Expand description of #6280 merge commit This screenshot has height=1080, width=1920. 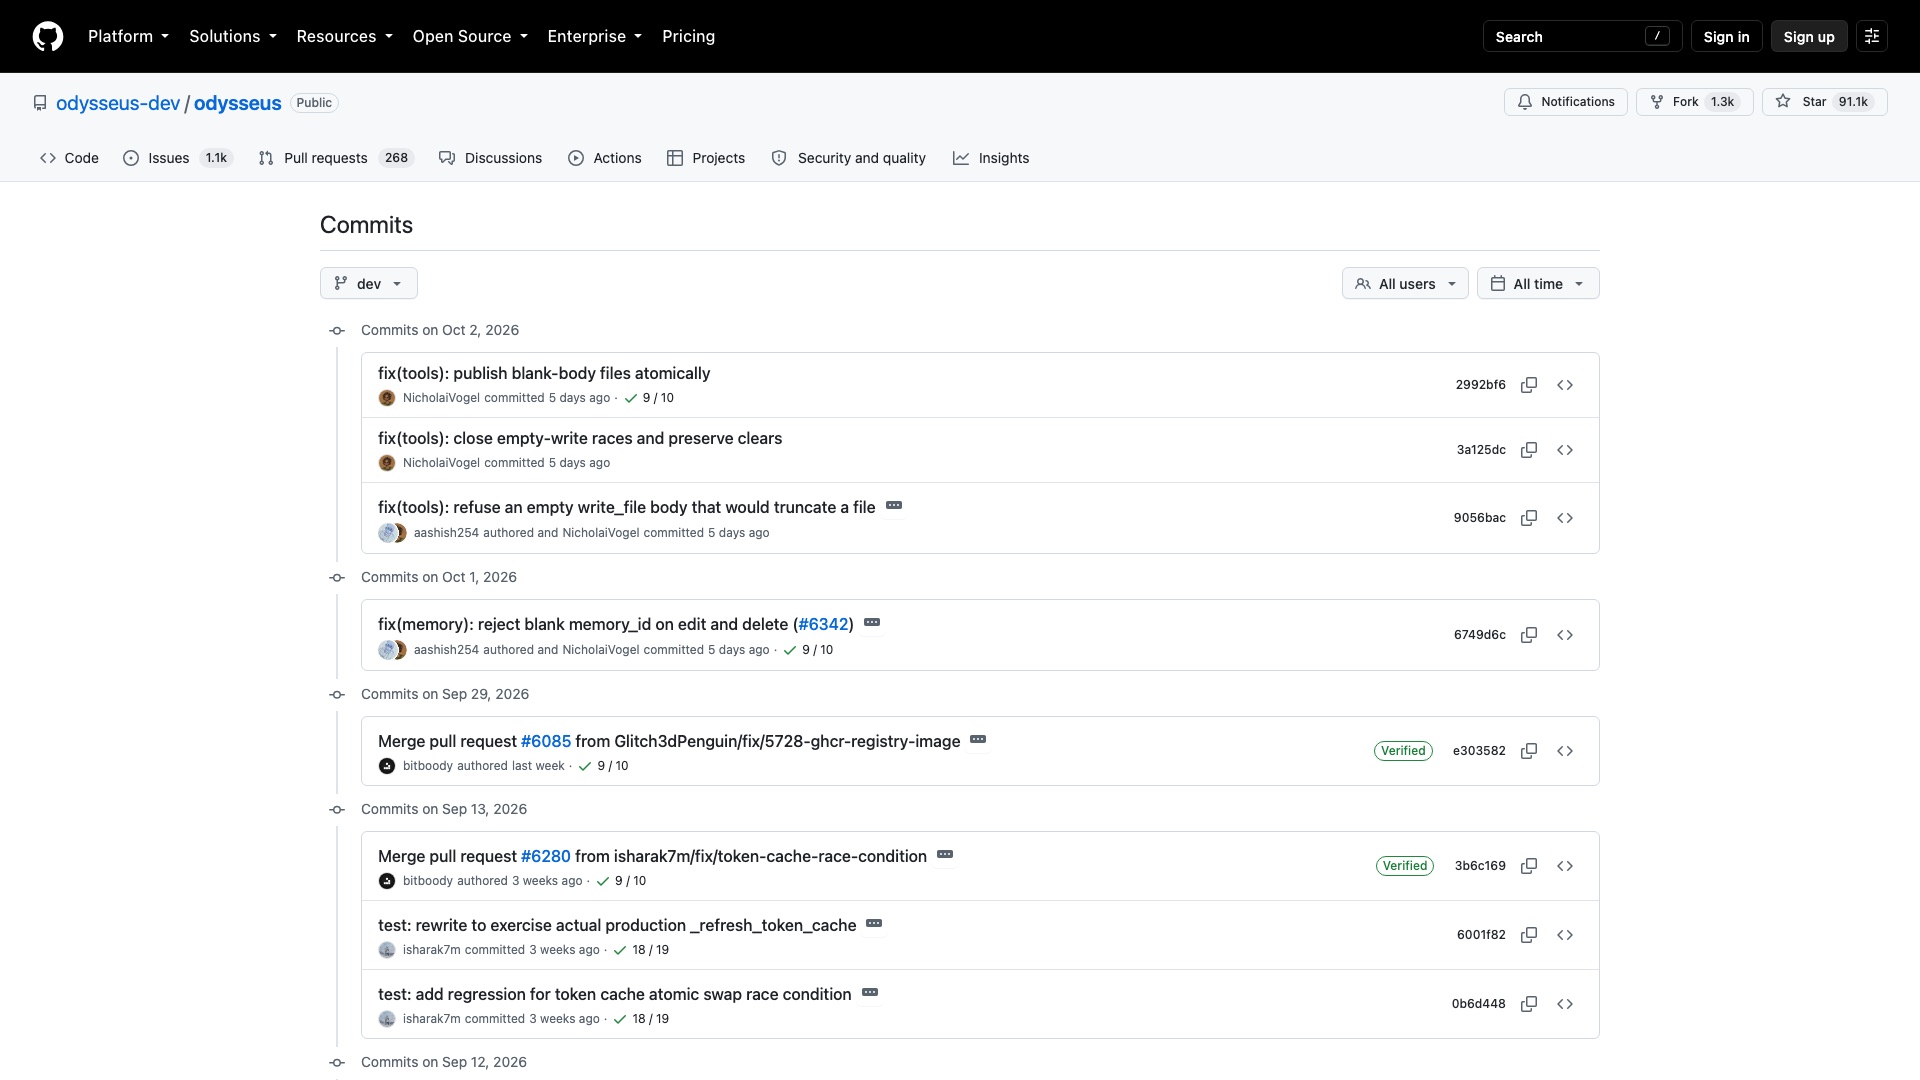pos(945,855)
